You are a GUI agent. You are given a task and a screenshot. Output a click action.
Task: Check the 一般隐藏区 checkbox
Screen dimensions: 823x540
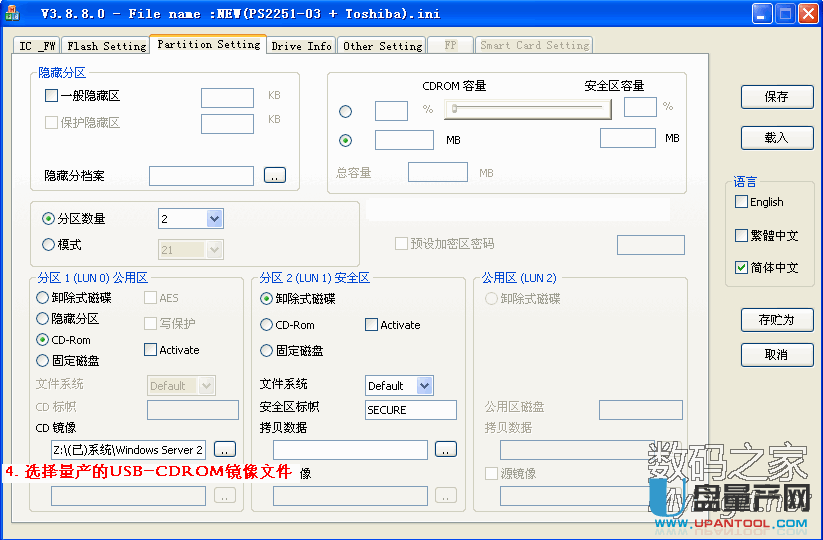[x=51, y=96]
